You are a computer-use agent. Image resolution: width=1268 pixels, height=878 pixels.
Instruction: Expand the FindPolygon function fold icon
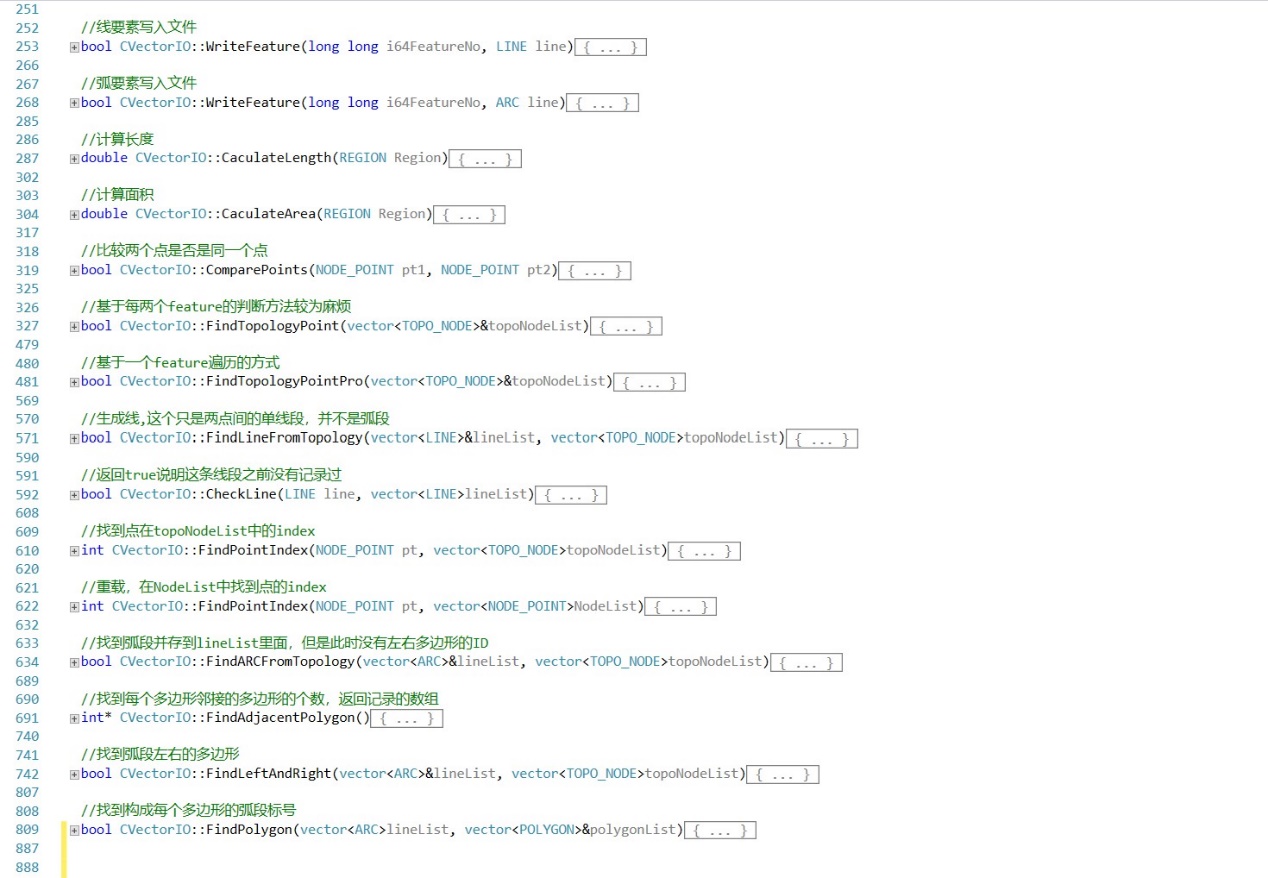[x=74, y=831]
